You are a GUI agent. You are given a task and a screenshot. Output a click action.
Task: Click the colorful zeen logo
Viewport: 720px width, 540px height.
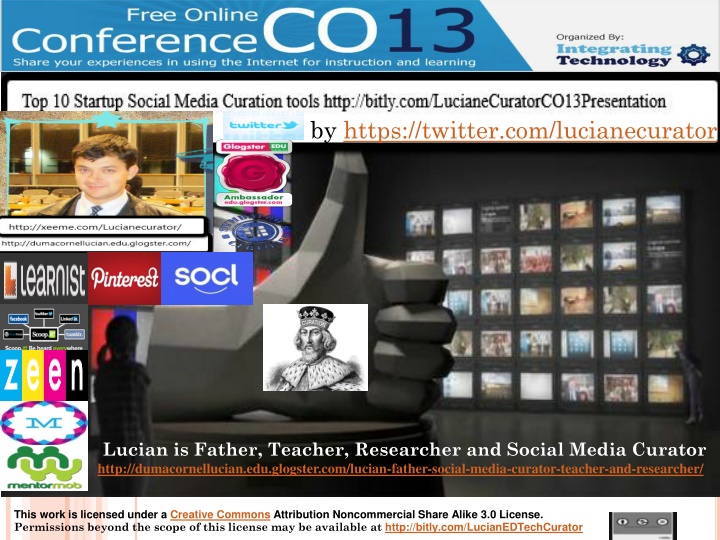(44, 375)
